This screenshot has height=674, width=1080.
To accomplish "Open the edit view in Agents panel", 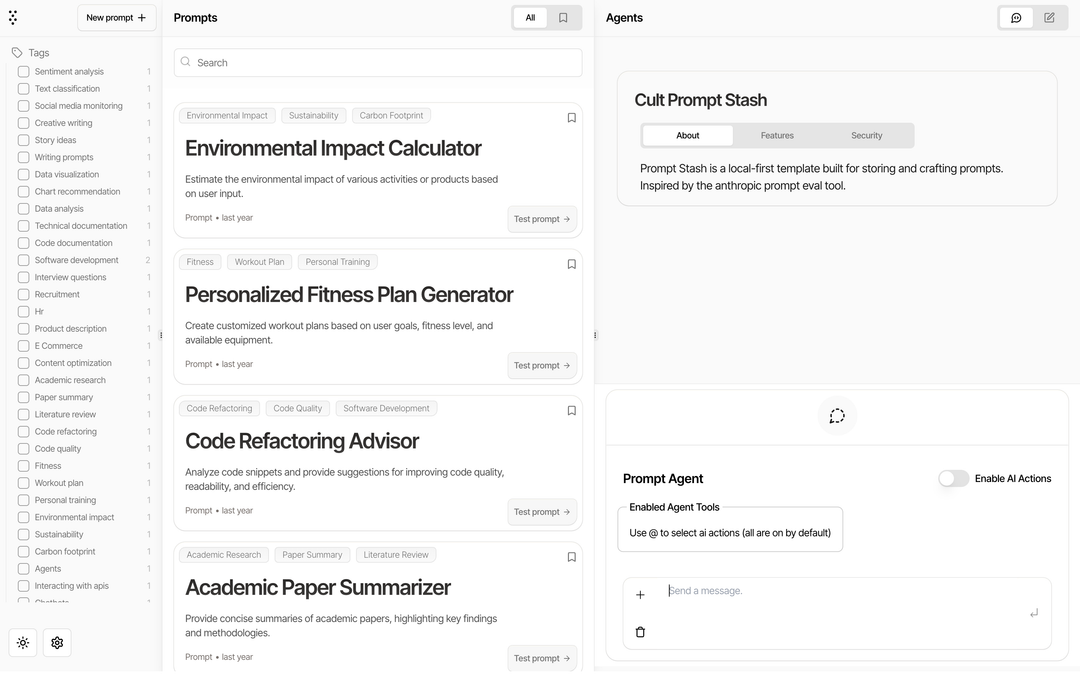I will point(1049,18).
